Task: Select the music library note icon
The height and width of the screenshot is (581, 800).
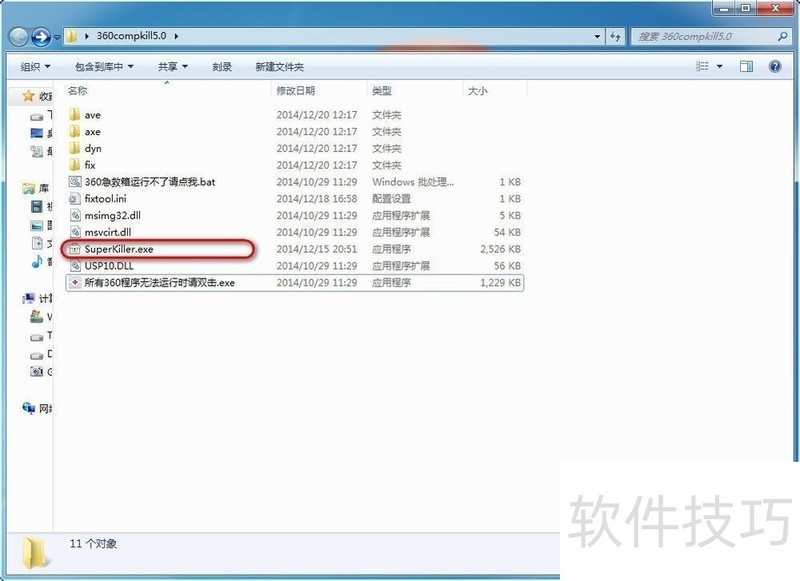Action: 37,262
